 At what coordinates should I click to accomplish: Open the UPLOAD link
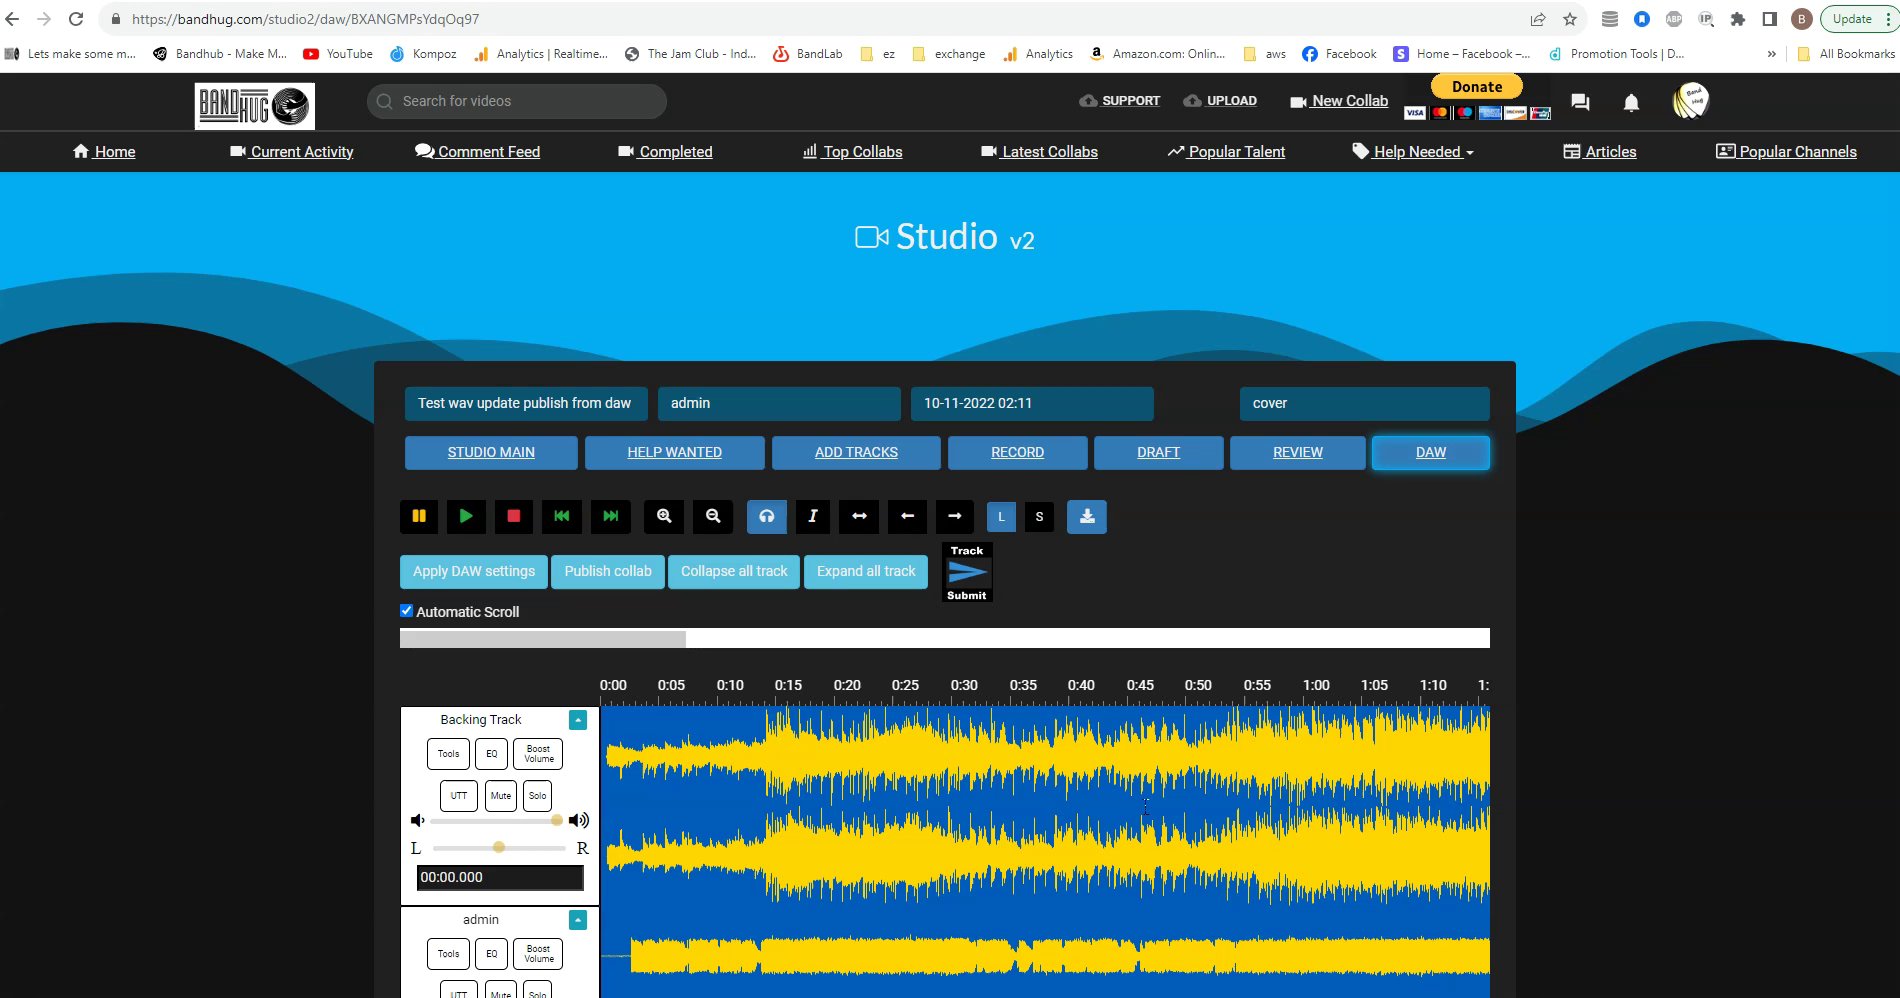(x=1220, y=101)
